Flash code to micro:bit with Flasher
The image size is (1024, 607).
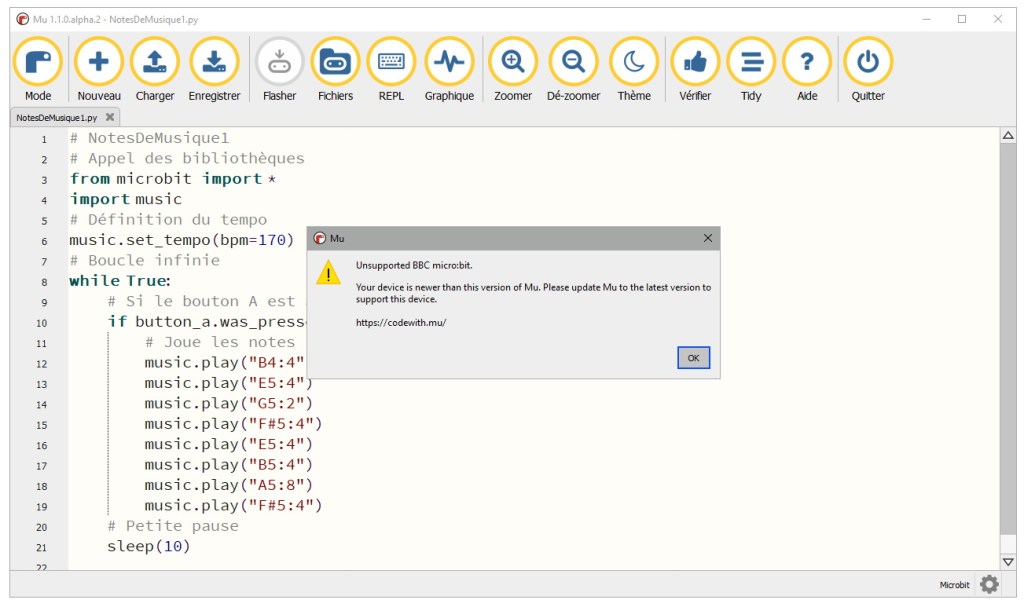click(x=279, y=63)
